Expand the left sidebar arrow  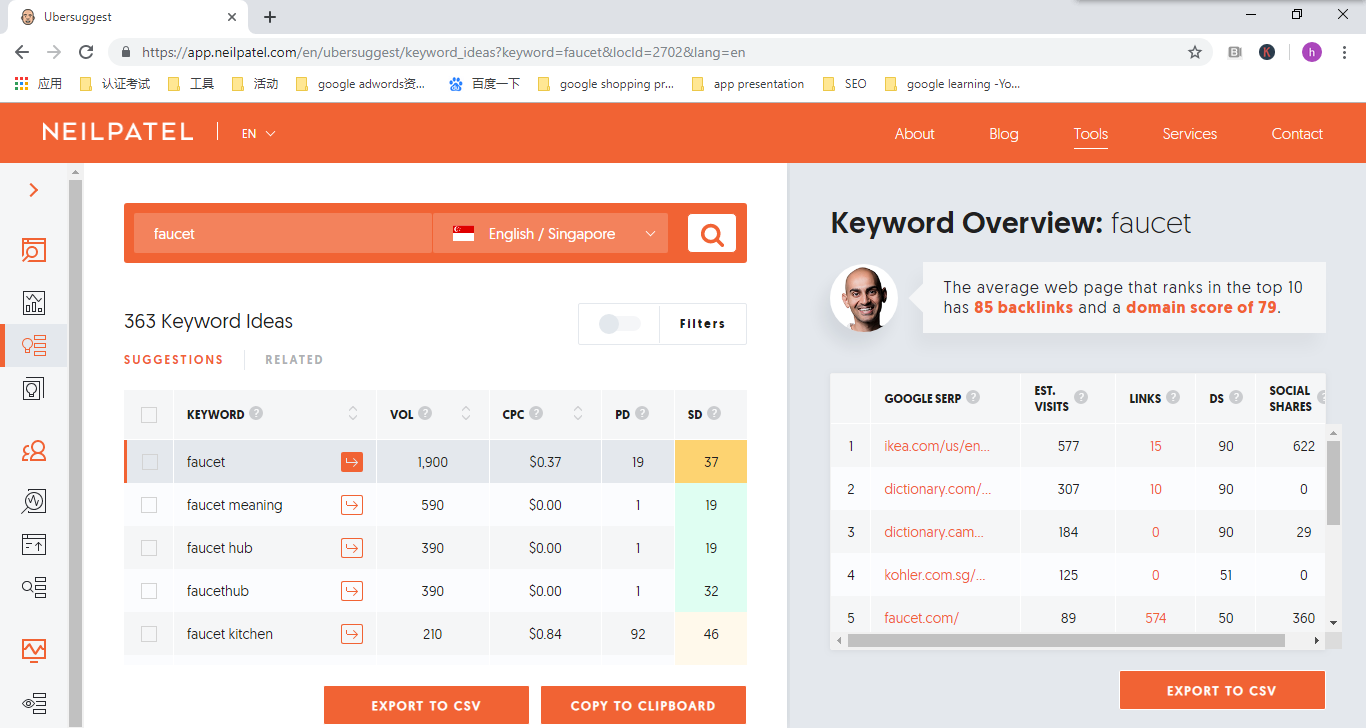pyautogui.click(x=34, y=190)
